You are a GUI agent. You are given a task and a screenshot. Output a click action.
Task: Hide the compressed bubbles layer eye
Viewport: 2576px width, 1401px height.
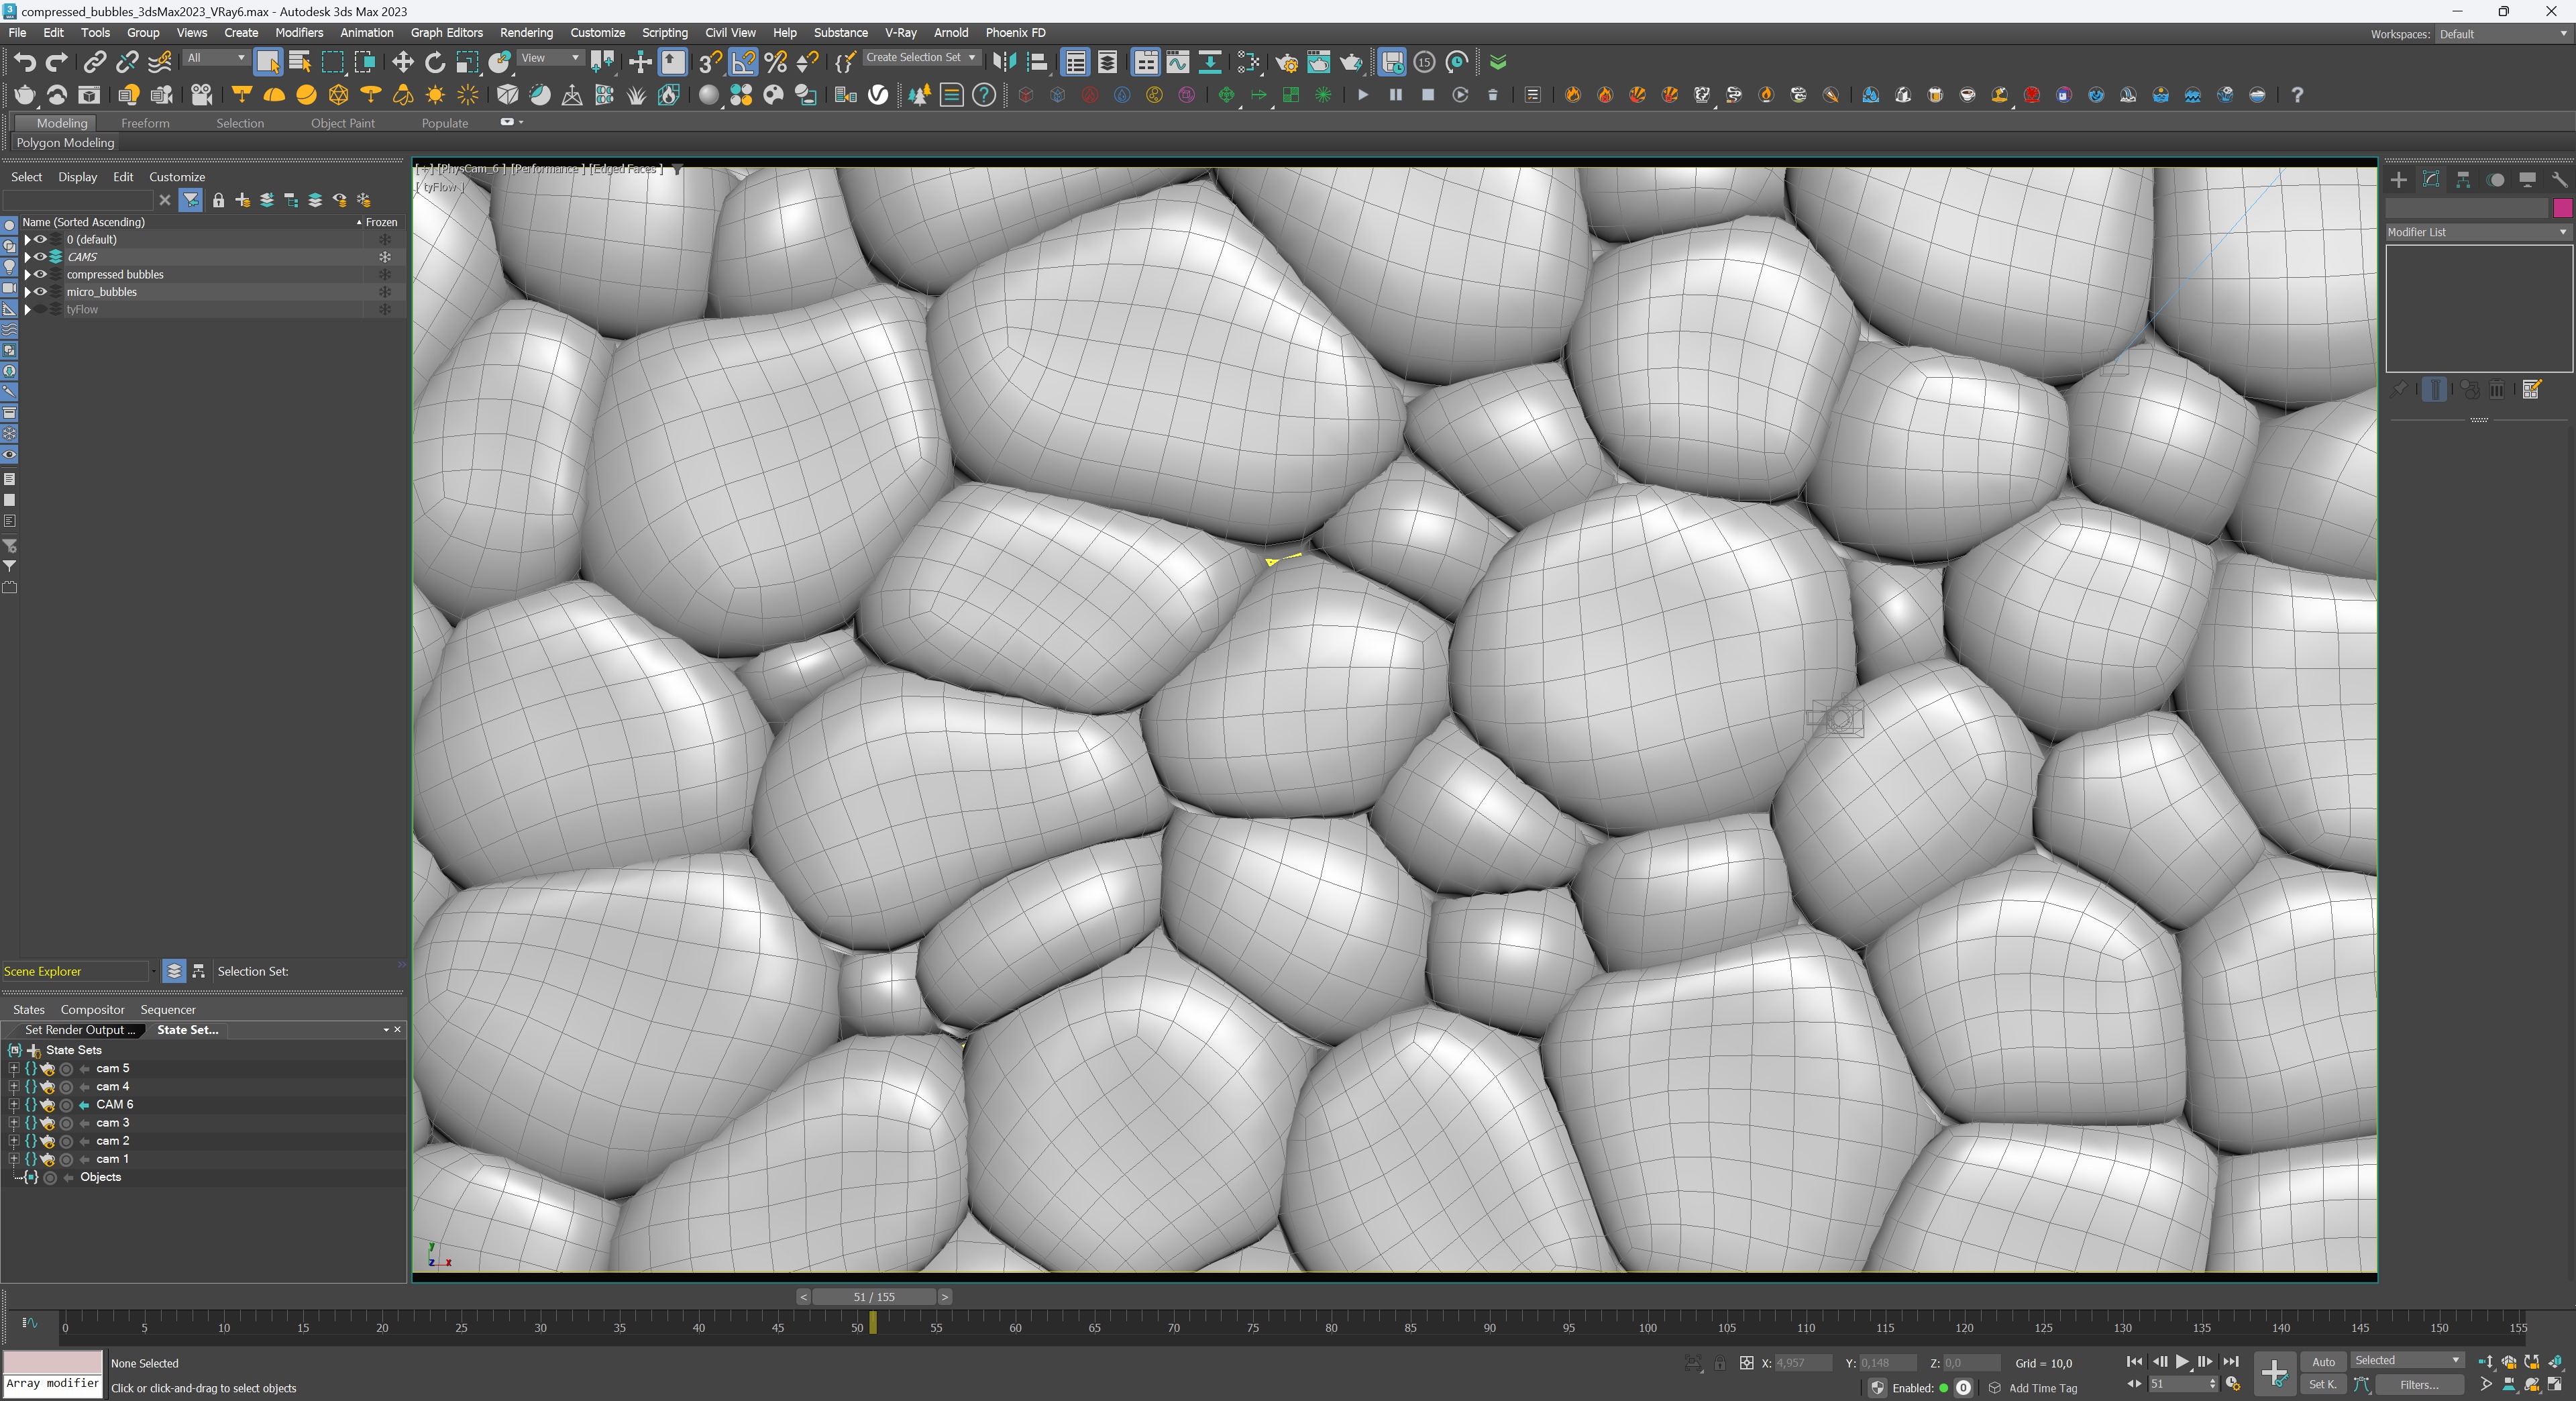click(x=41, y=274)
